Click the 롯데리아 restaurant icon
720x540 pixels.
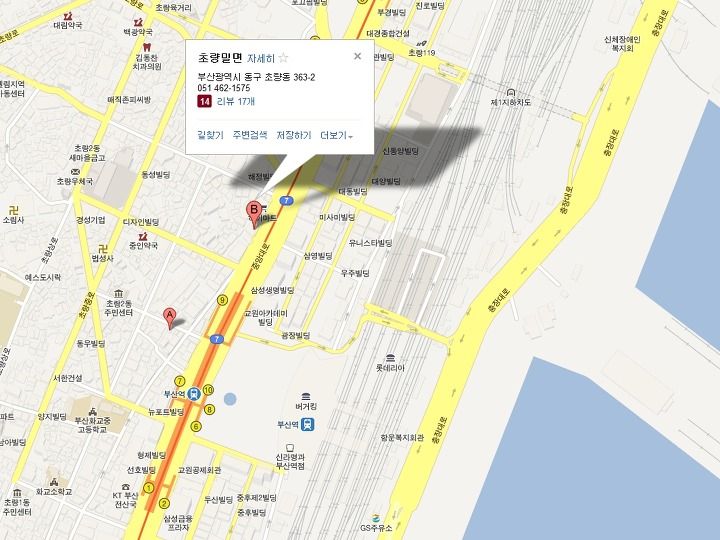pyautogui.click(x=390, y=358)
